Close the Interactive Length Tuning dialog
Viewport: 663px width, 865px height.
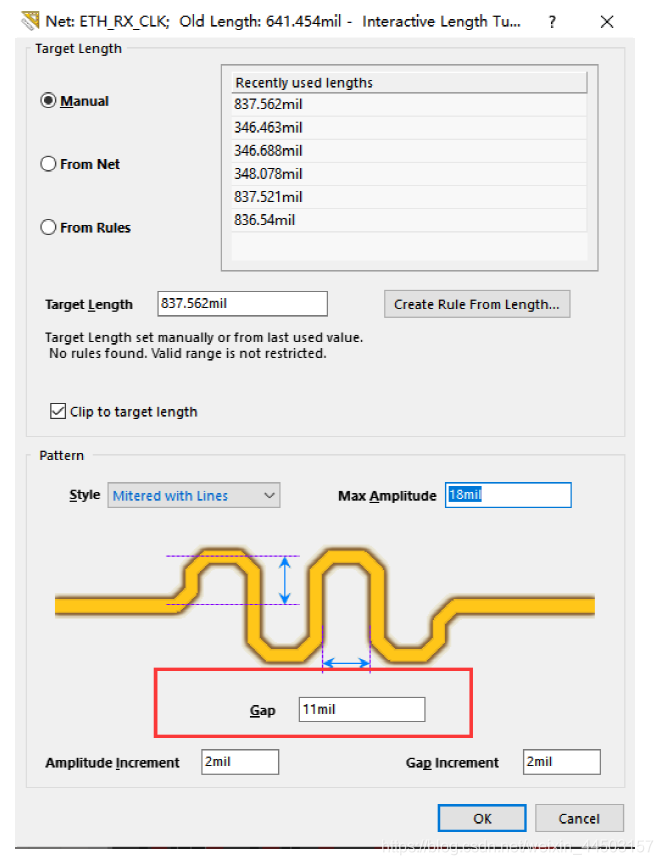pyautogui.click(x=607, y=21)
